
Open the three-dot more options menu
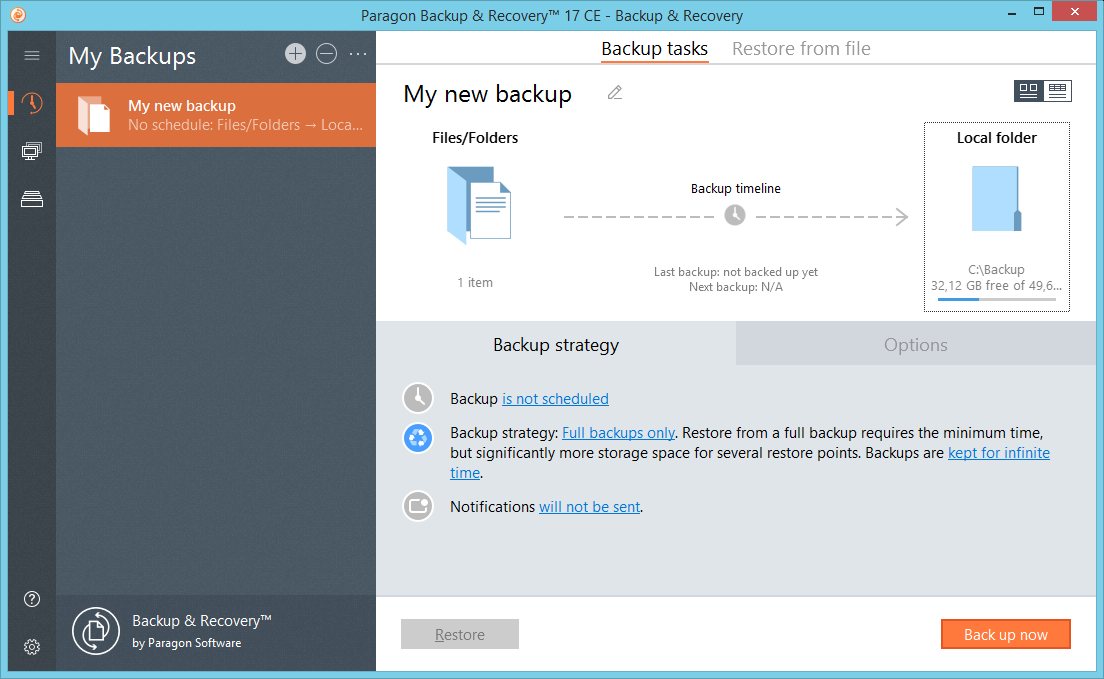pyautogui.click(x=358, y=55)
